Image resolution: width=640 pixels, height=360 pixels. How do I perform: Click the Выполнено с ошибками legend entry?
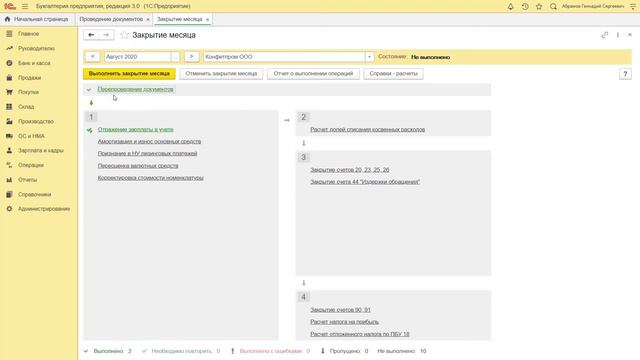click(x=270, y=351)
